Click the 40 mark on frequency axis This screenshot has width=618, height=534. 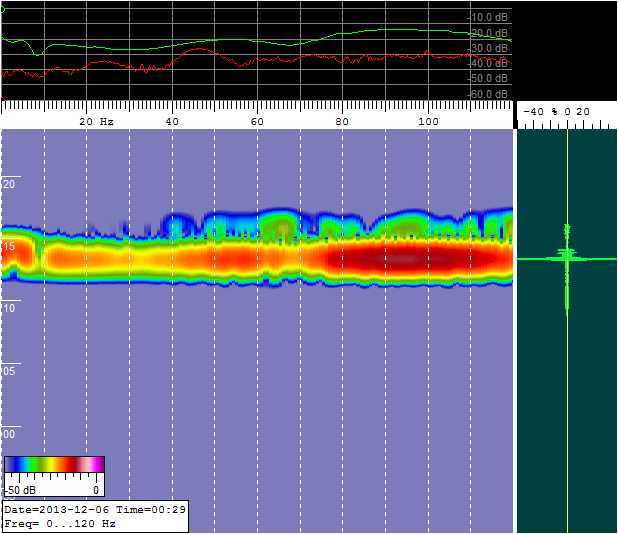click(172, 121)
